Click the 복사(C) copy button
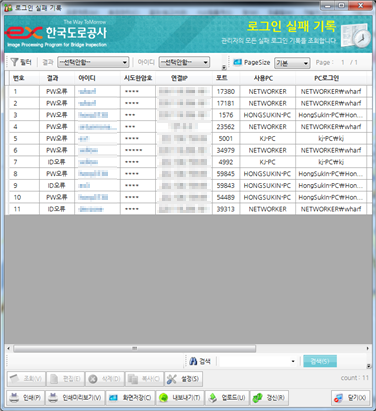 (144, 379)
